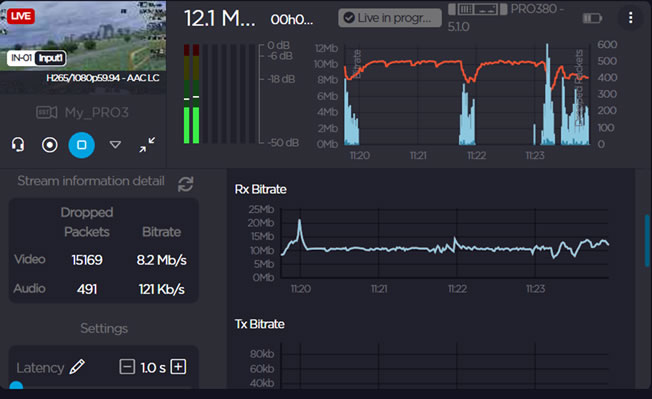Click the vertical scrollbar on the right
The width and height of the screenshot is (652, 399).
click(x=647, y=240)
